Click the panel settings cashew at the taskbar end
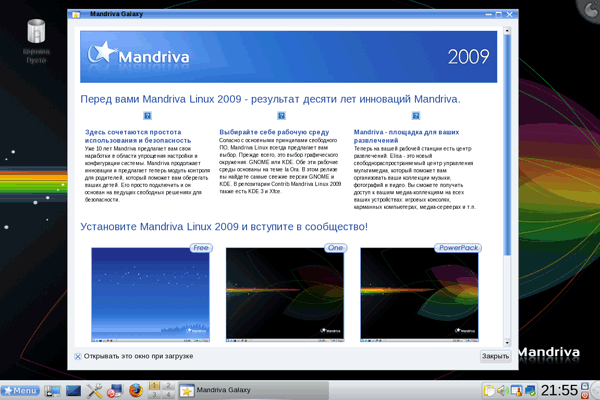This screenshot has width=600, height=400. click(x=595, y=390)
